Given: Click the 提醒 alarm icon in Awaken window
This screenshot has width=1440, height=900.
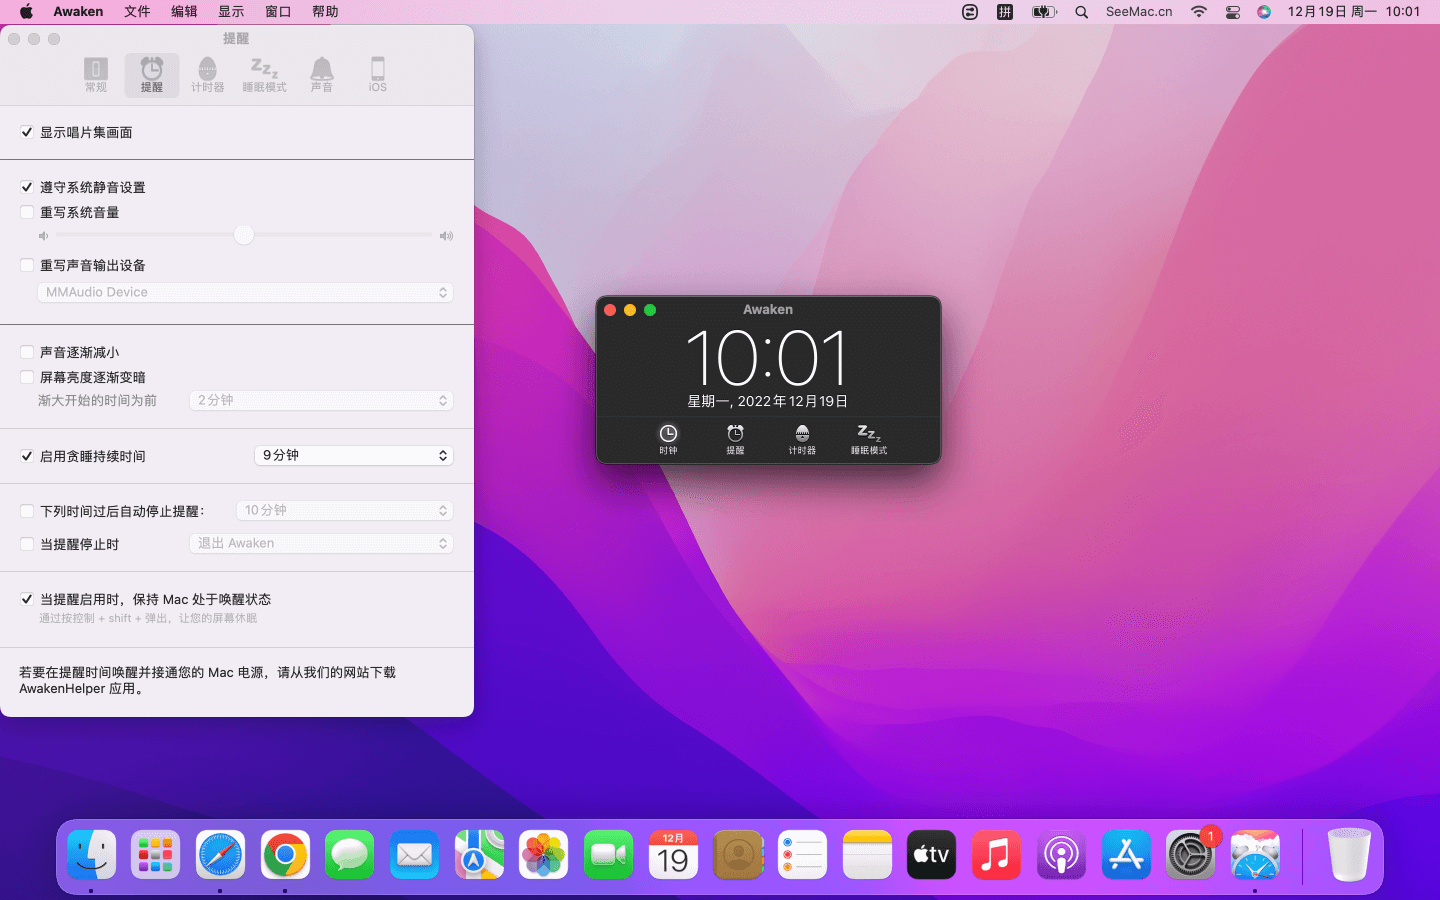Looking at the screenshot, I should pyautogui.click(x=735, y=438).
